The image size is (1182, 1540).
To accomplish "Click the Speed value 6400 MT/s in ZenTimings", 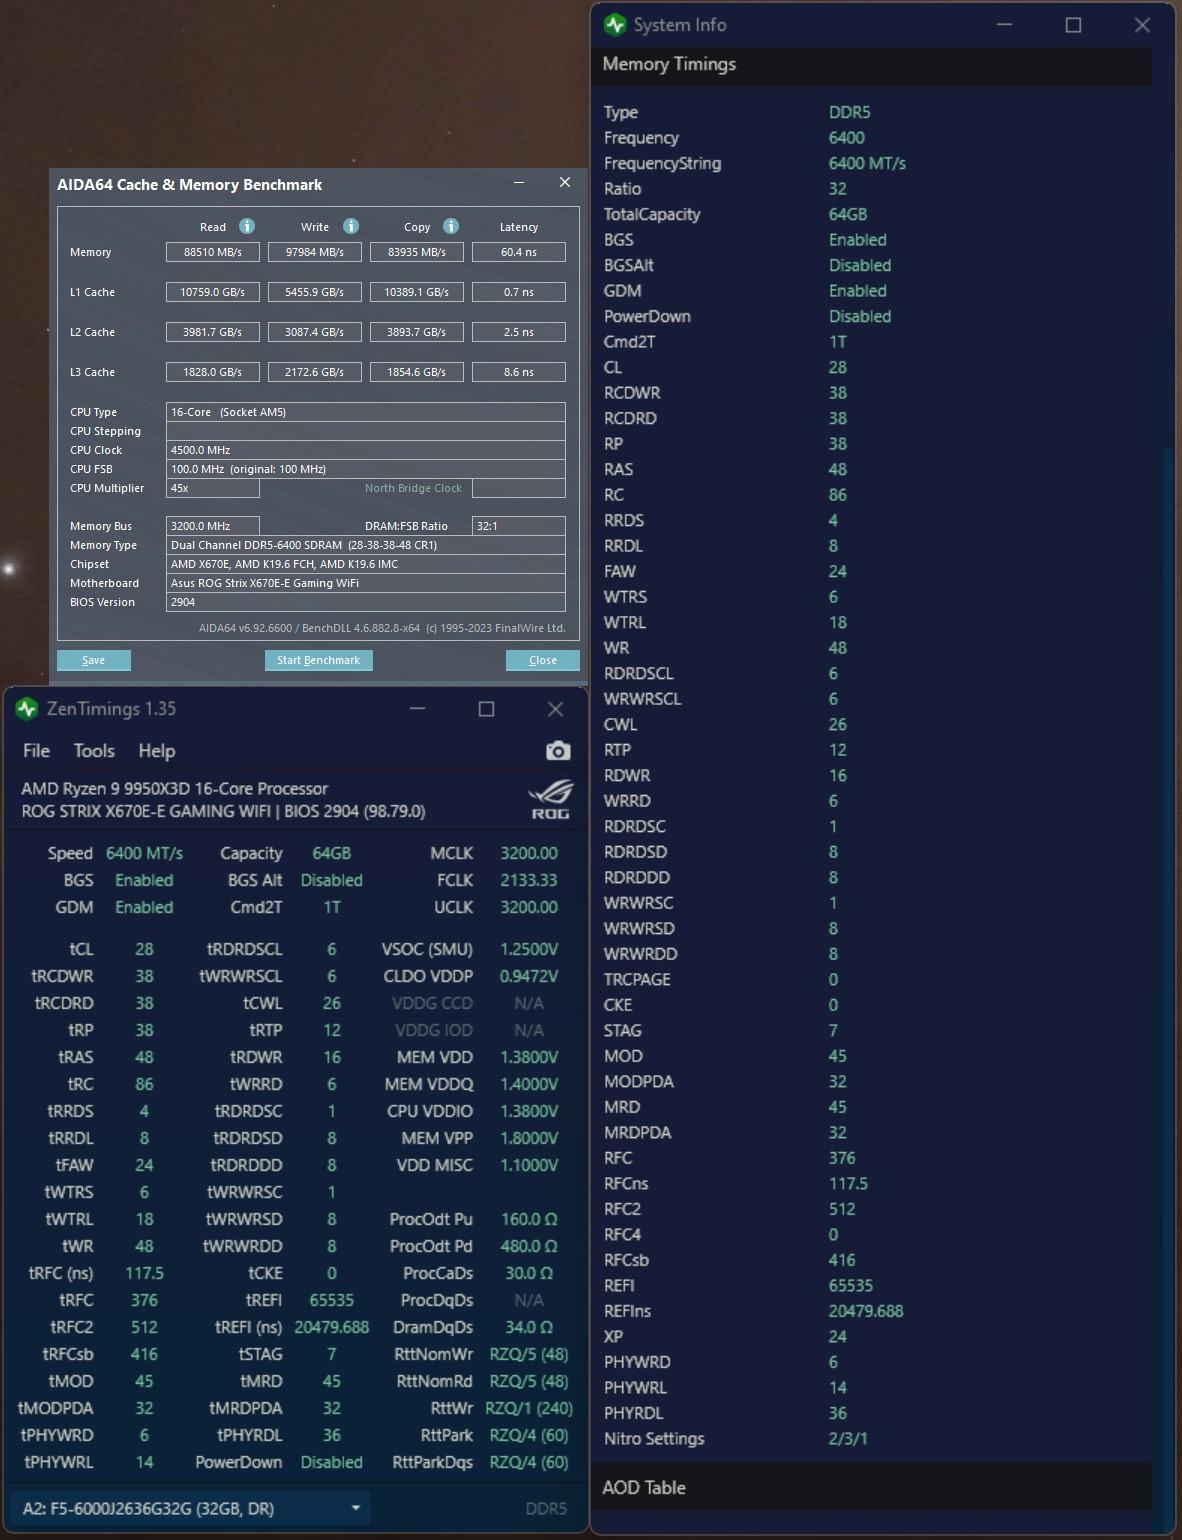I will tap(144, 853).
